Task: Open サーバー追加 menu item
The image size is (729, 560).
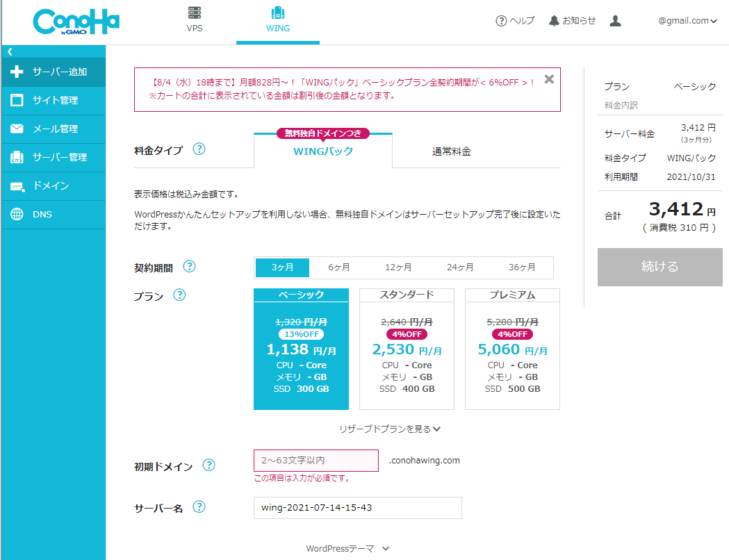Action: tap(53, 72)
